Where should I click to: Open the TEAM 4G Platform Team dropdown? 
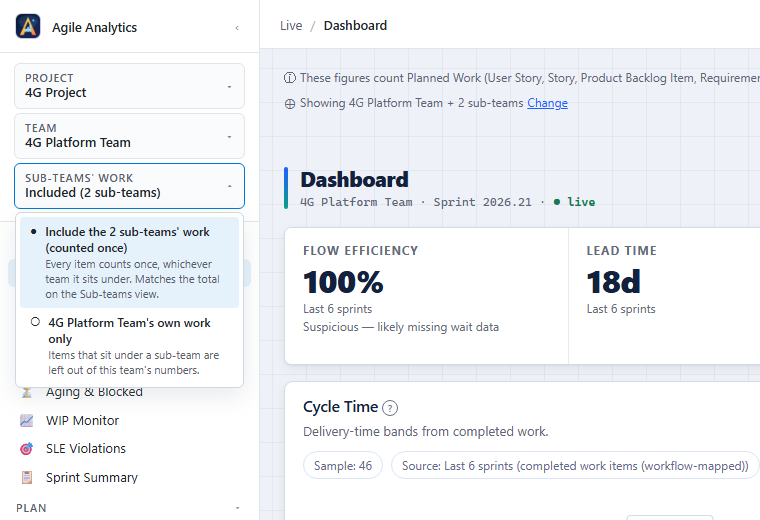[129, 136]
